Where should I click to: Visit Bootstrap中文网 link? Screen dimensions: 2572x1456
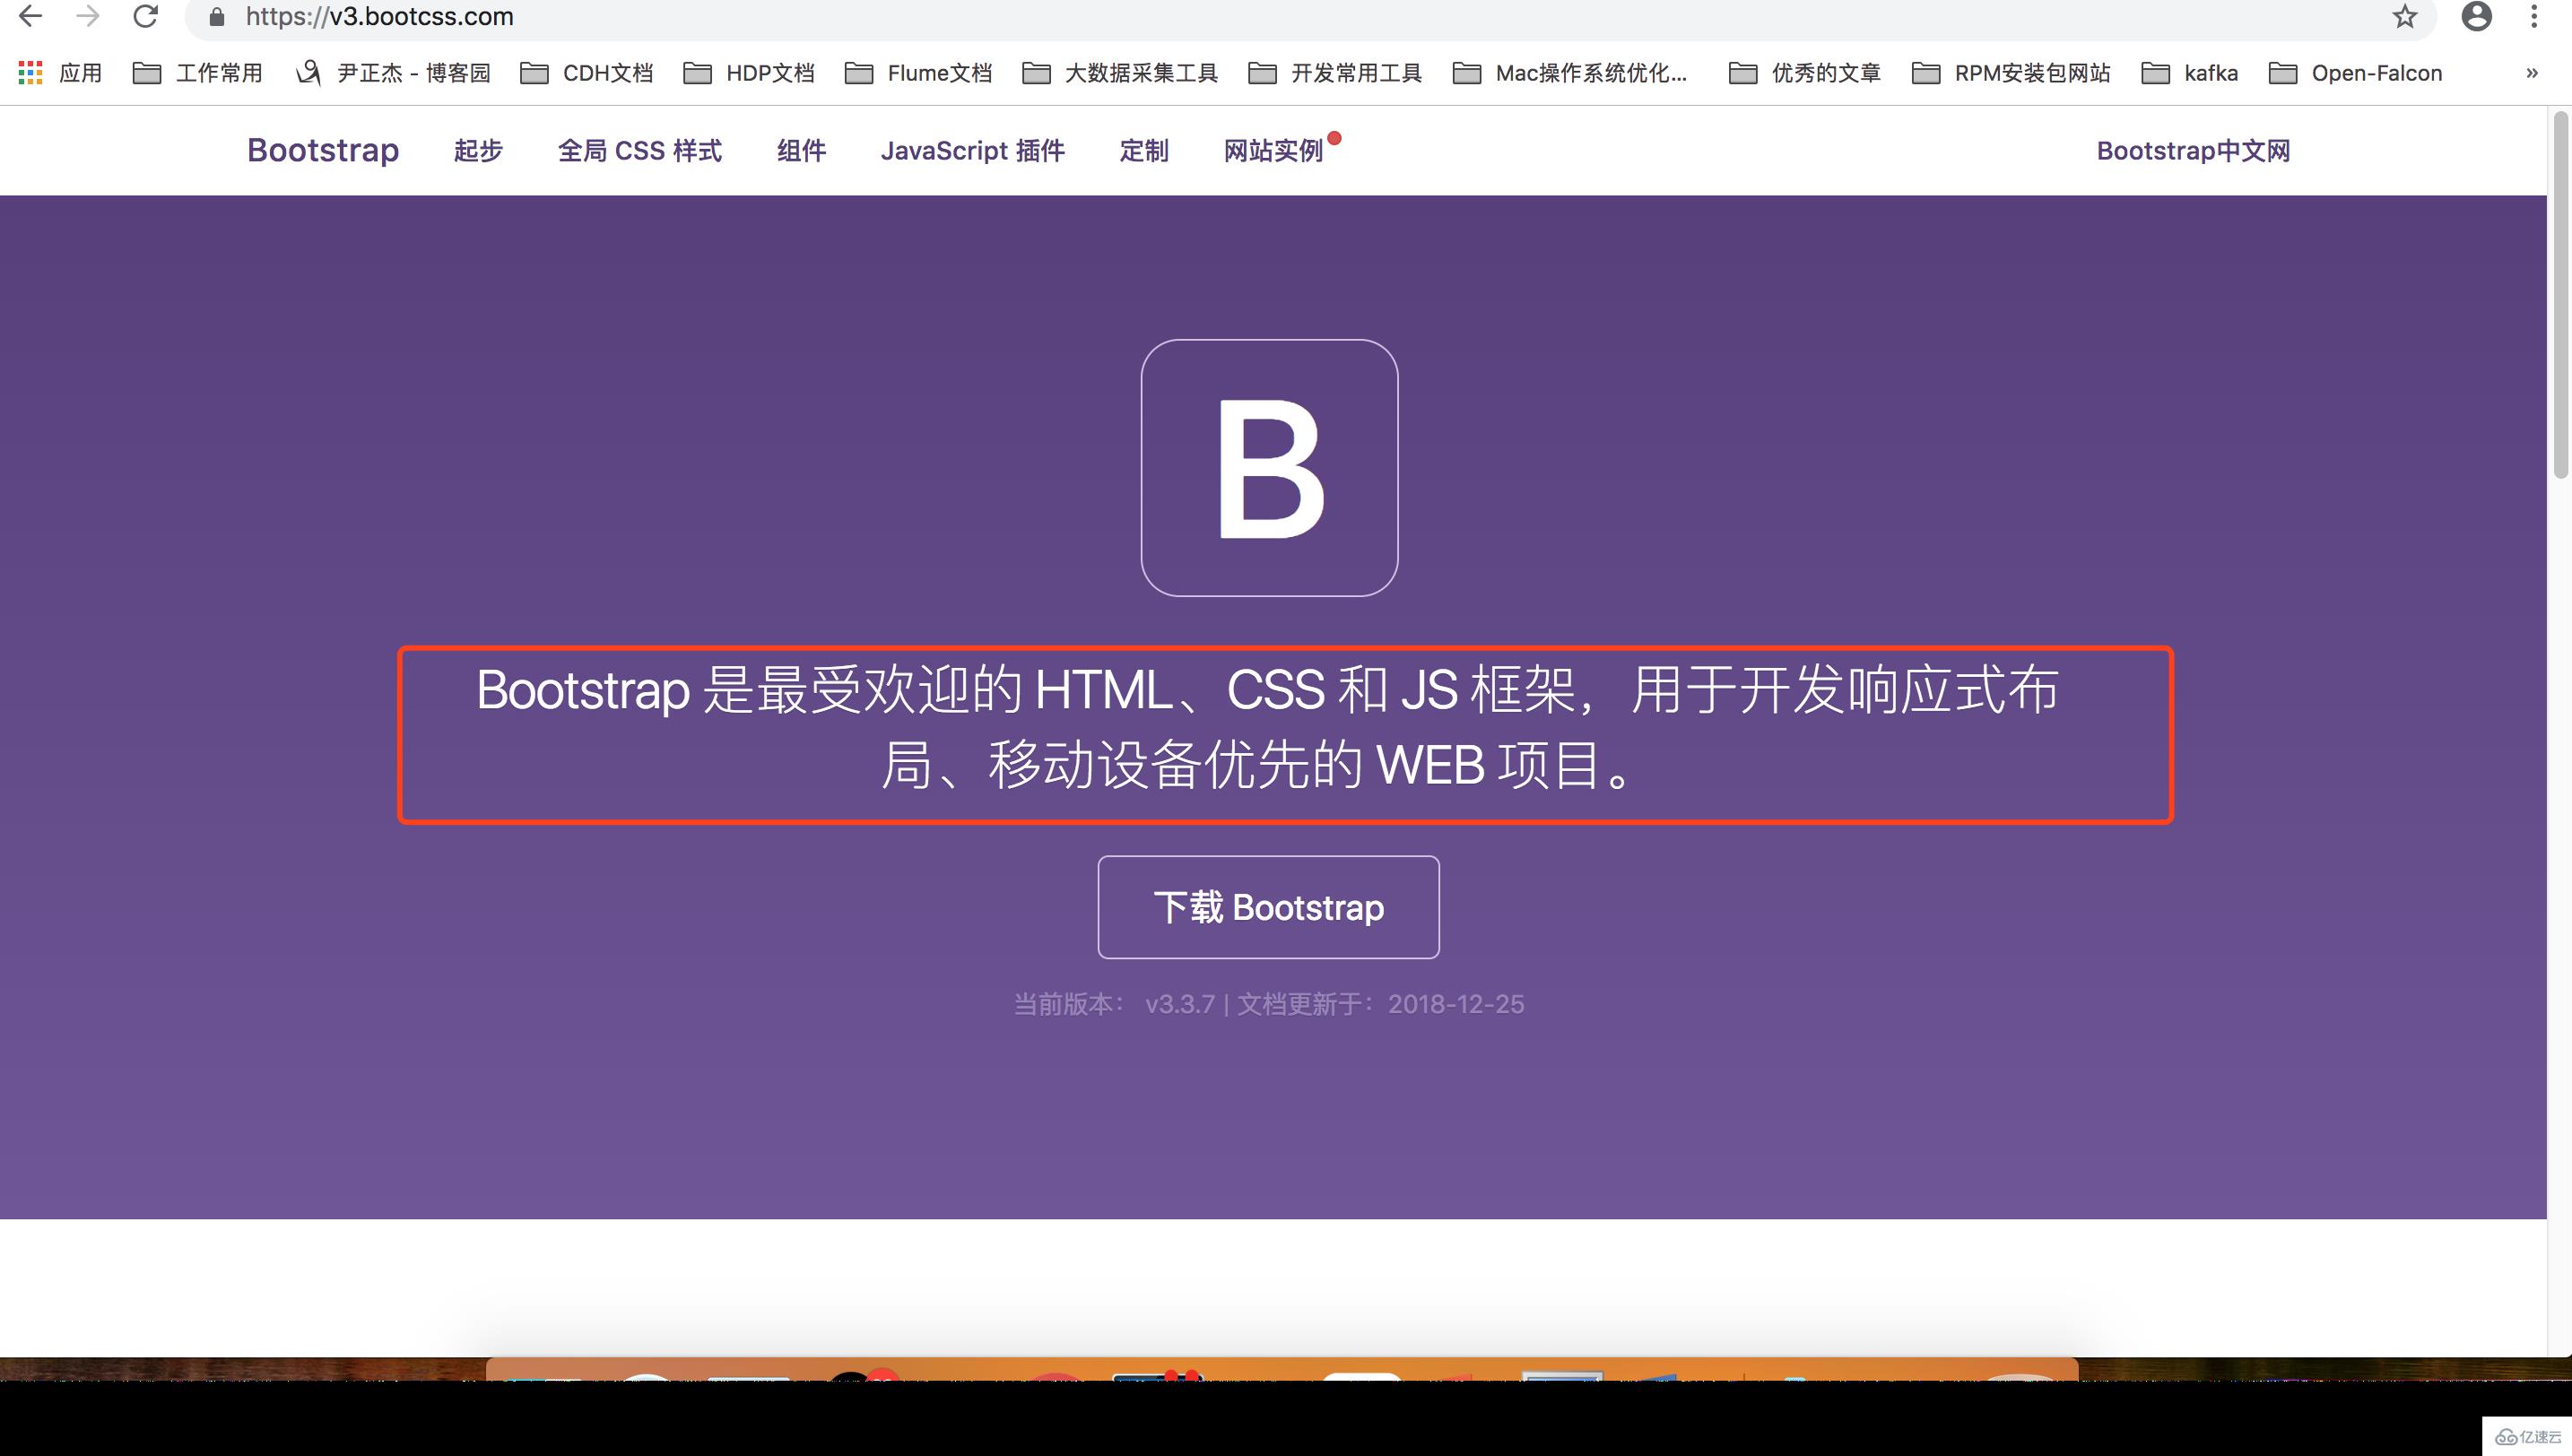coord(2193,151)
